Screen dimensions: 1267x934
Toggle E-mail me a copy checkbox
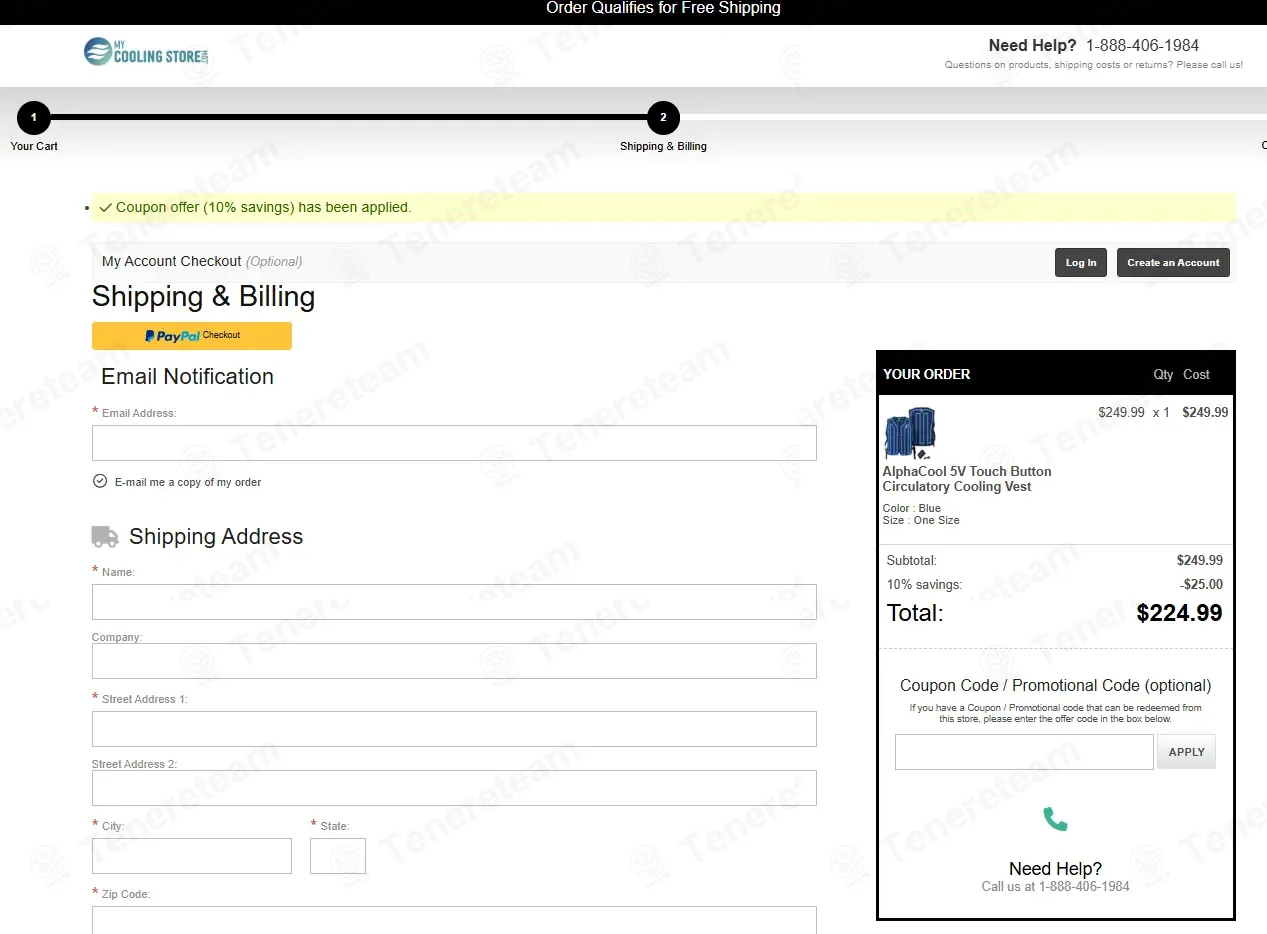100,481
